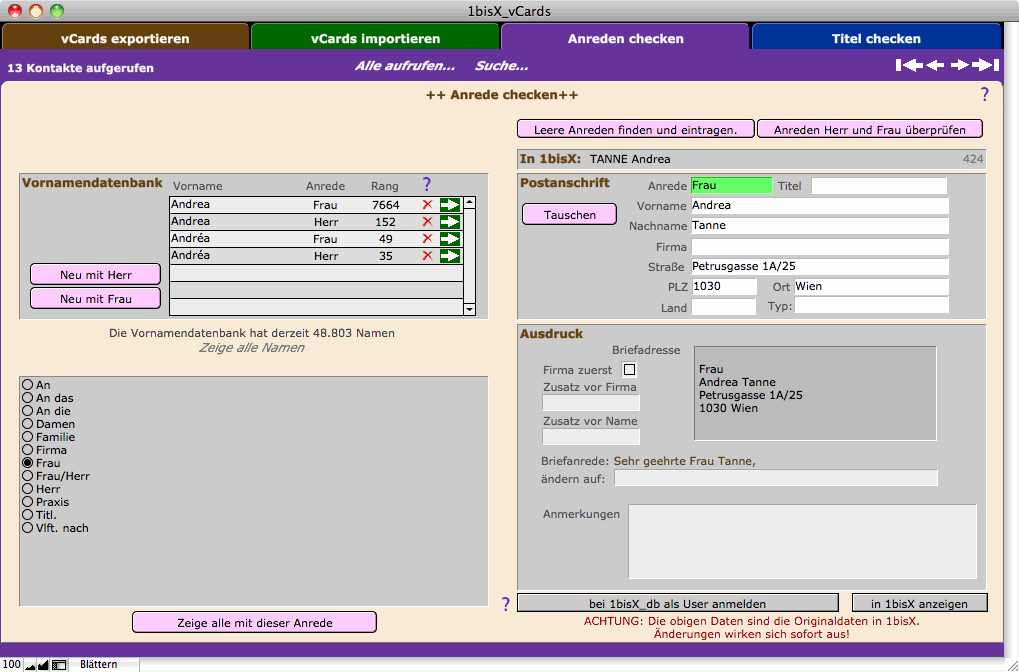Apply the Andrea Herr rank 152 entry with green arrow

tap(449, 222)
